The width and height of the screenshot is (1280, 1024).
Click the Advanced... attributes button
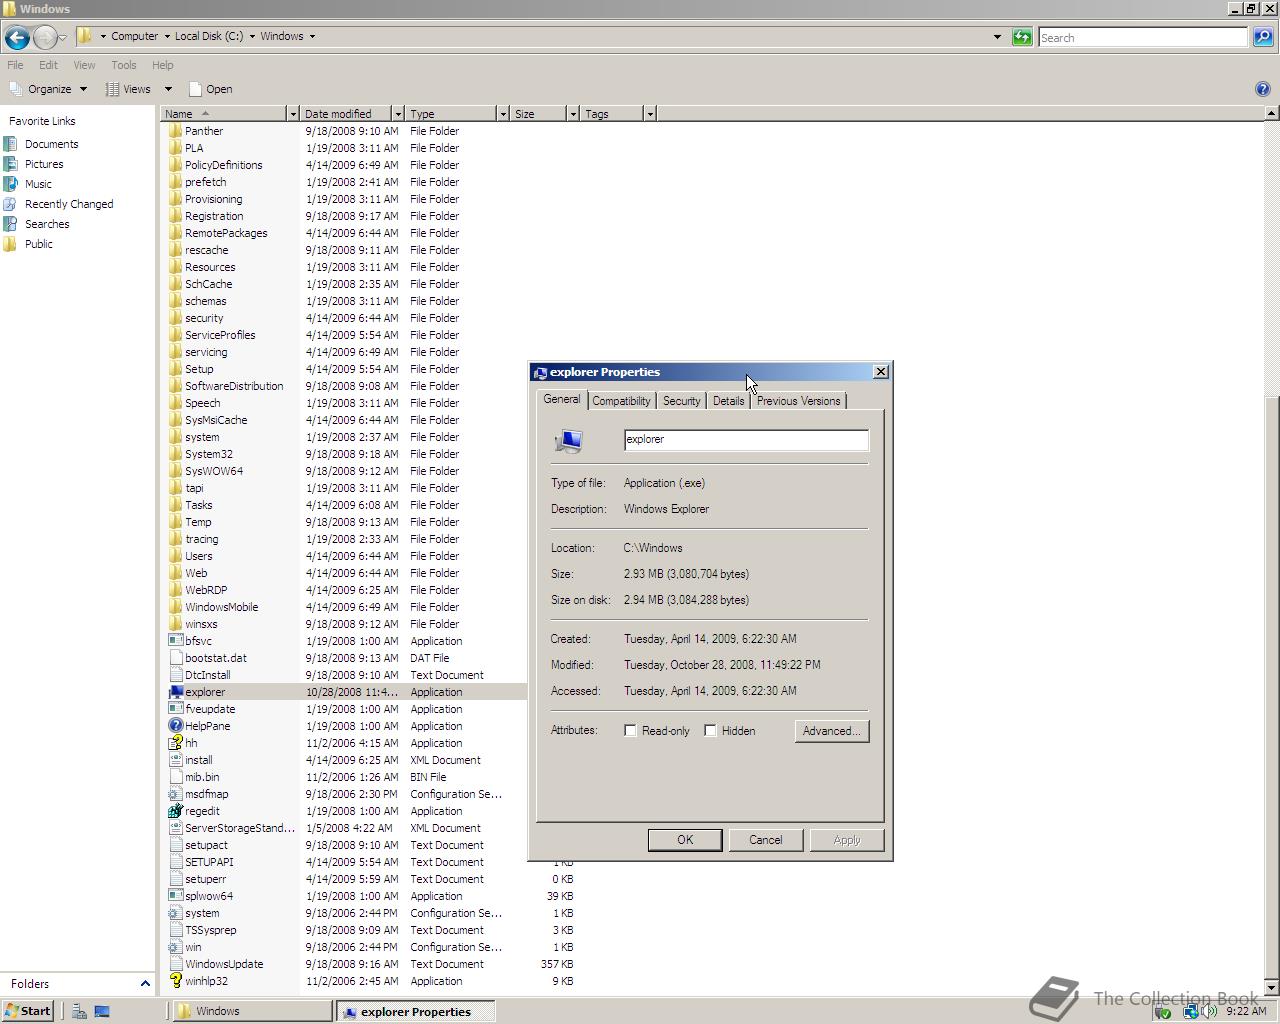pos(832,731)
